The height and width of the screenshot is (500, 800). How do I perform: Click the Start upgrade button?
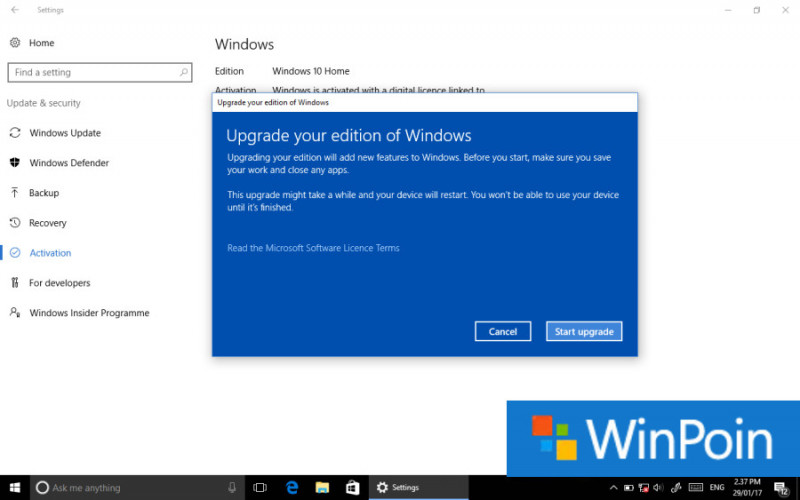click(584, 331)
